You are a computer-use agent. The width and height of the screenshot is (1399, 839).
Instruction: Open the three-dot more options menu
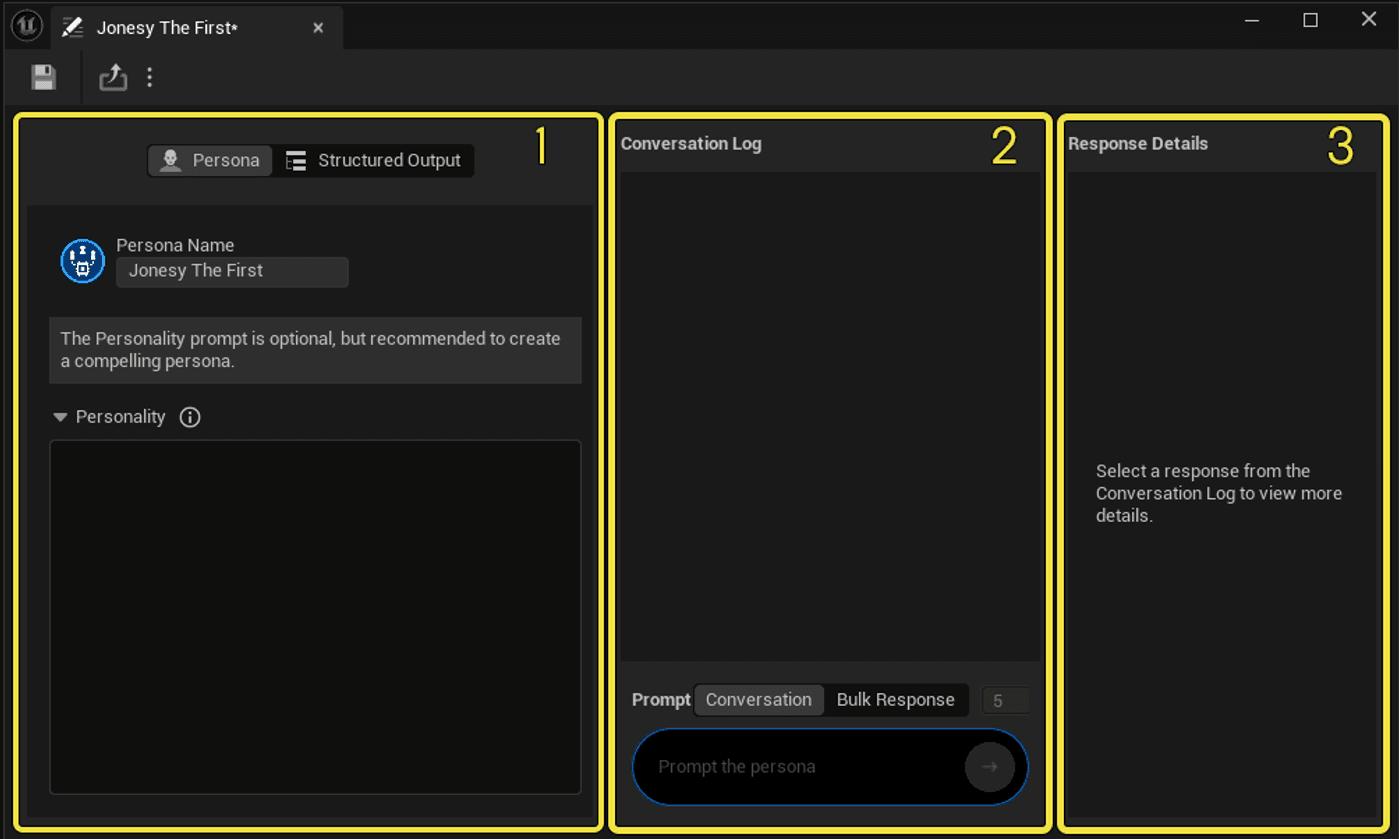[150, 77]
